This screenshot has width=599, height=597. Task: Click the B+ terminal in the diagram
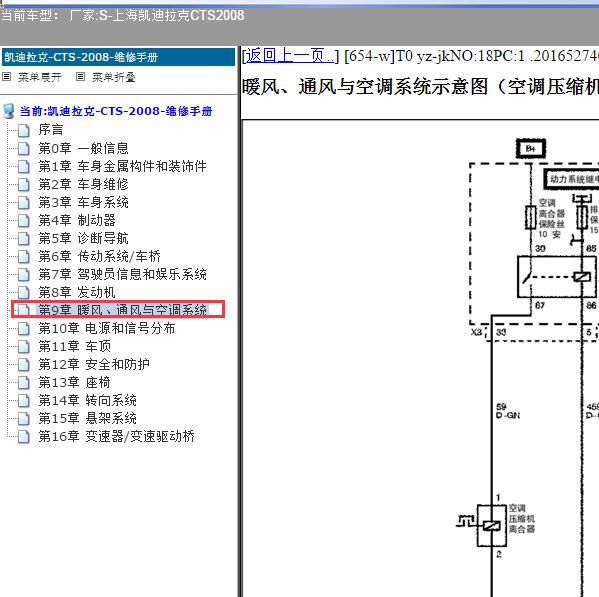[531, 149]
